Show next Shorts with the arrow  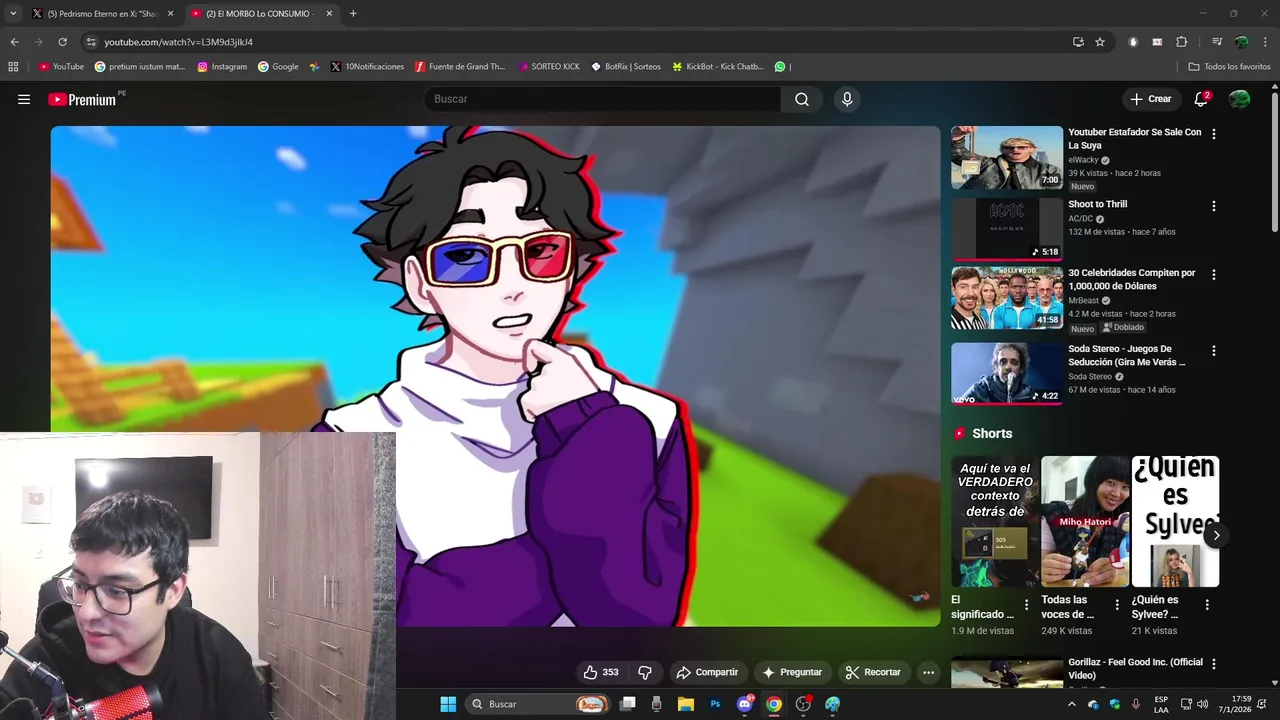(1216, 535)
